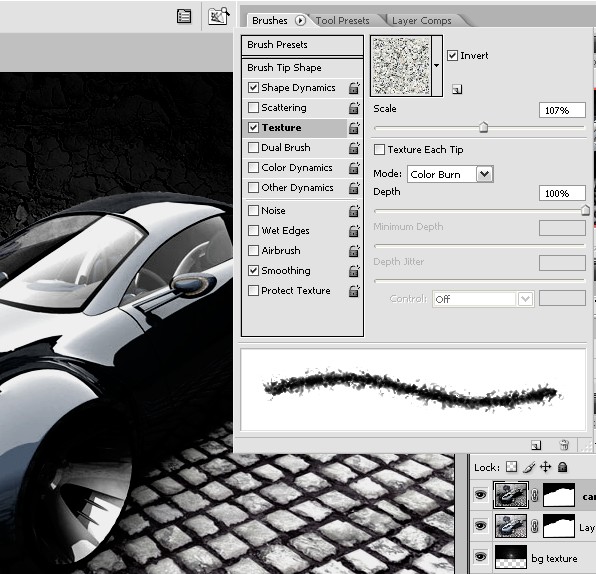Enable the Other Dynamics checkbox
Viewport: 596px width, 574px height.
(254, 187)
